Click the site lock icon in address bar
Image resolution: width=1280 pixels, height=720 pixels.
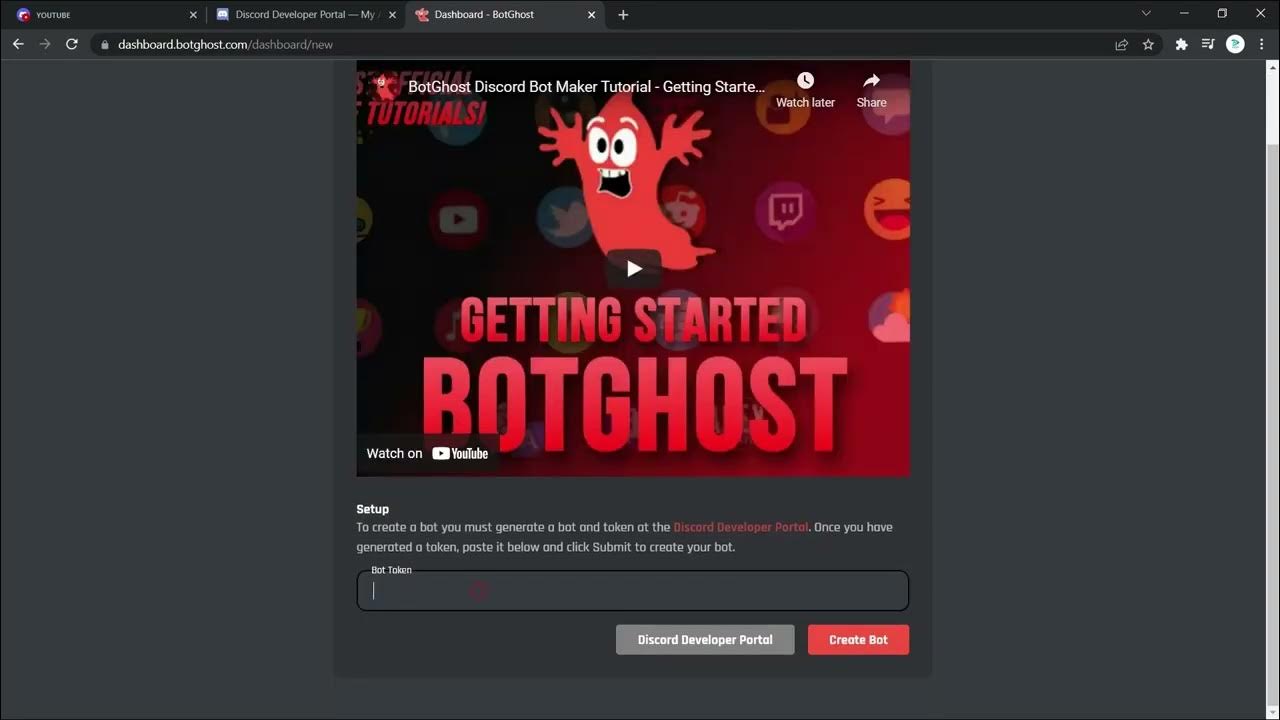104,44
